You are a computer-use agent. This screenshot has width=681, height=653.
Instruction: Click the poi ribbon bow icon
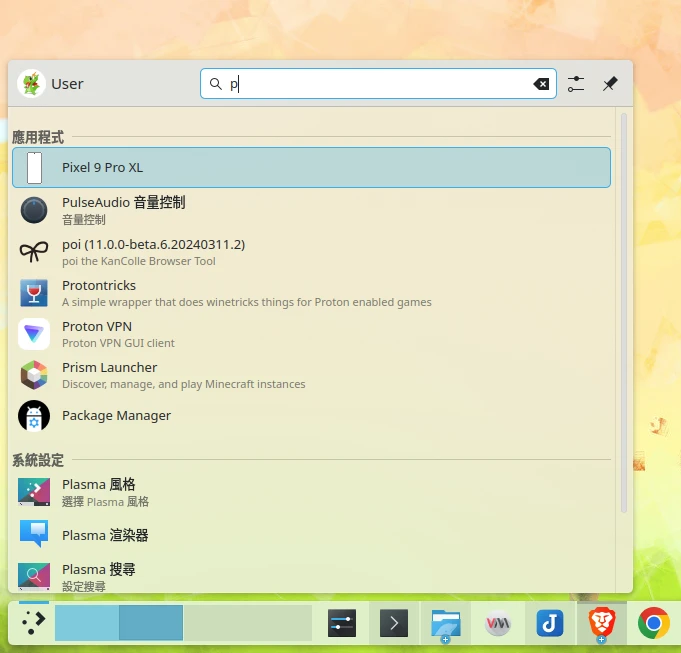[34, 252]
